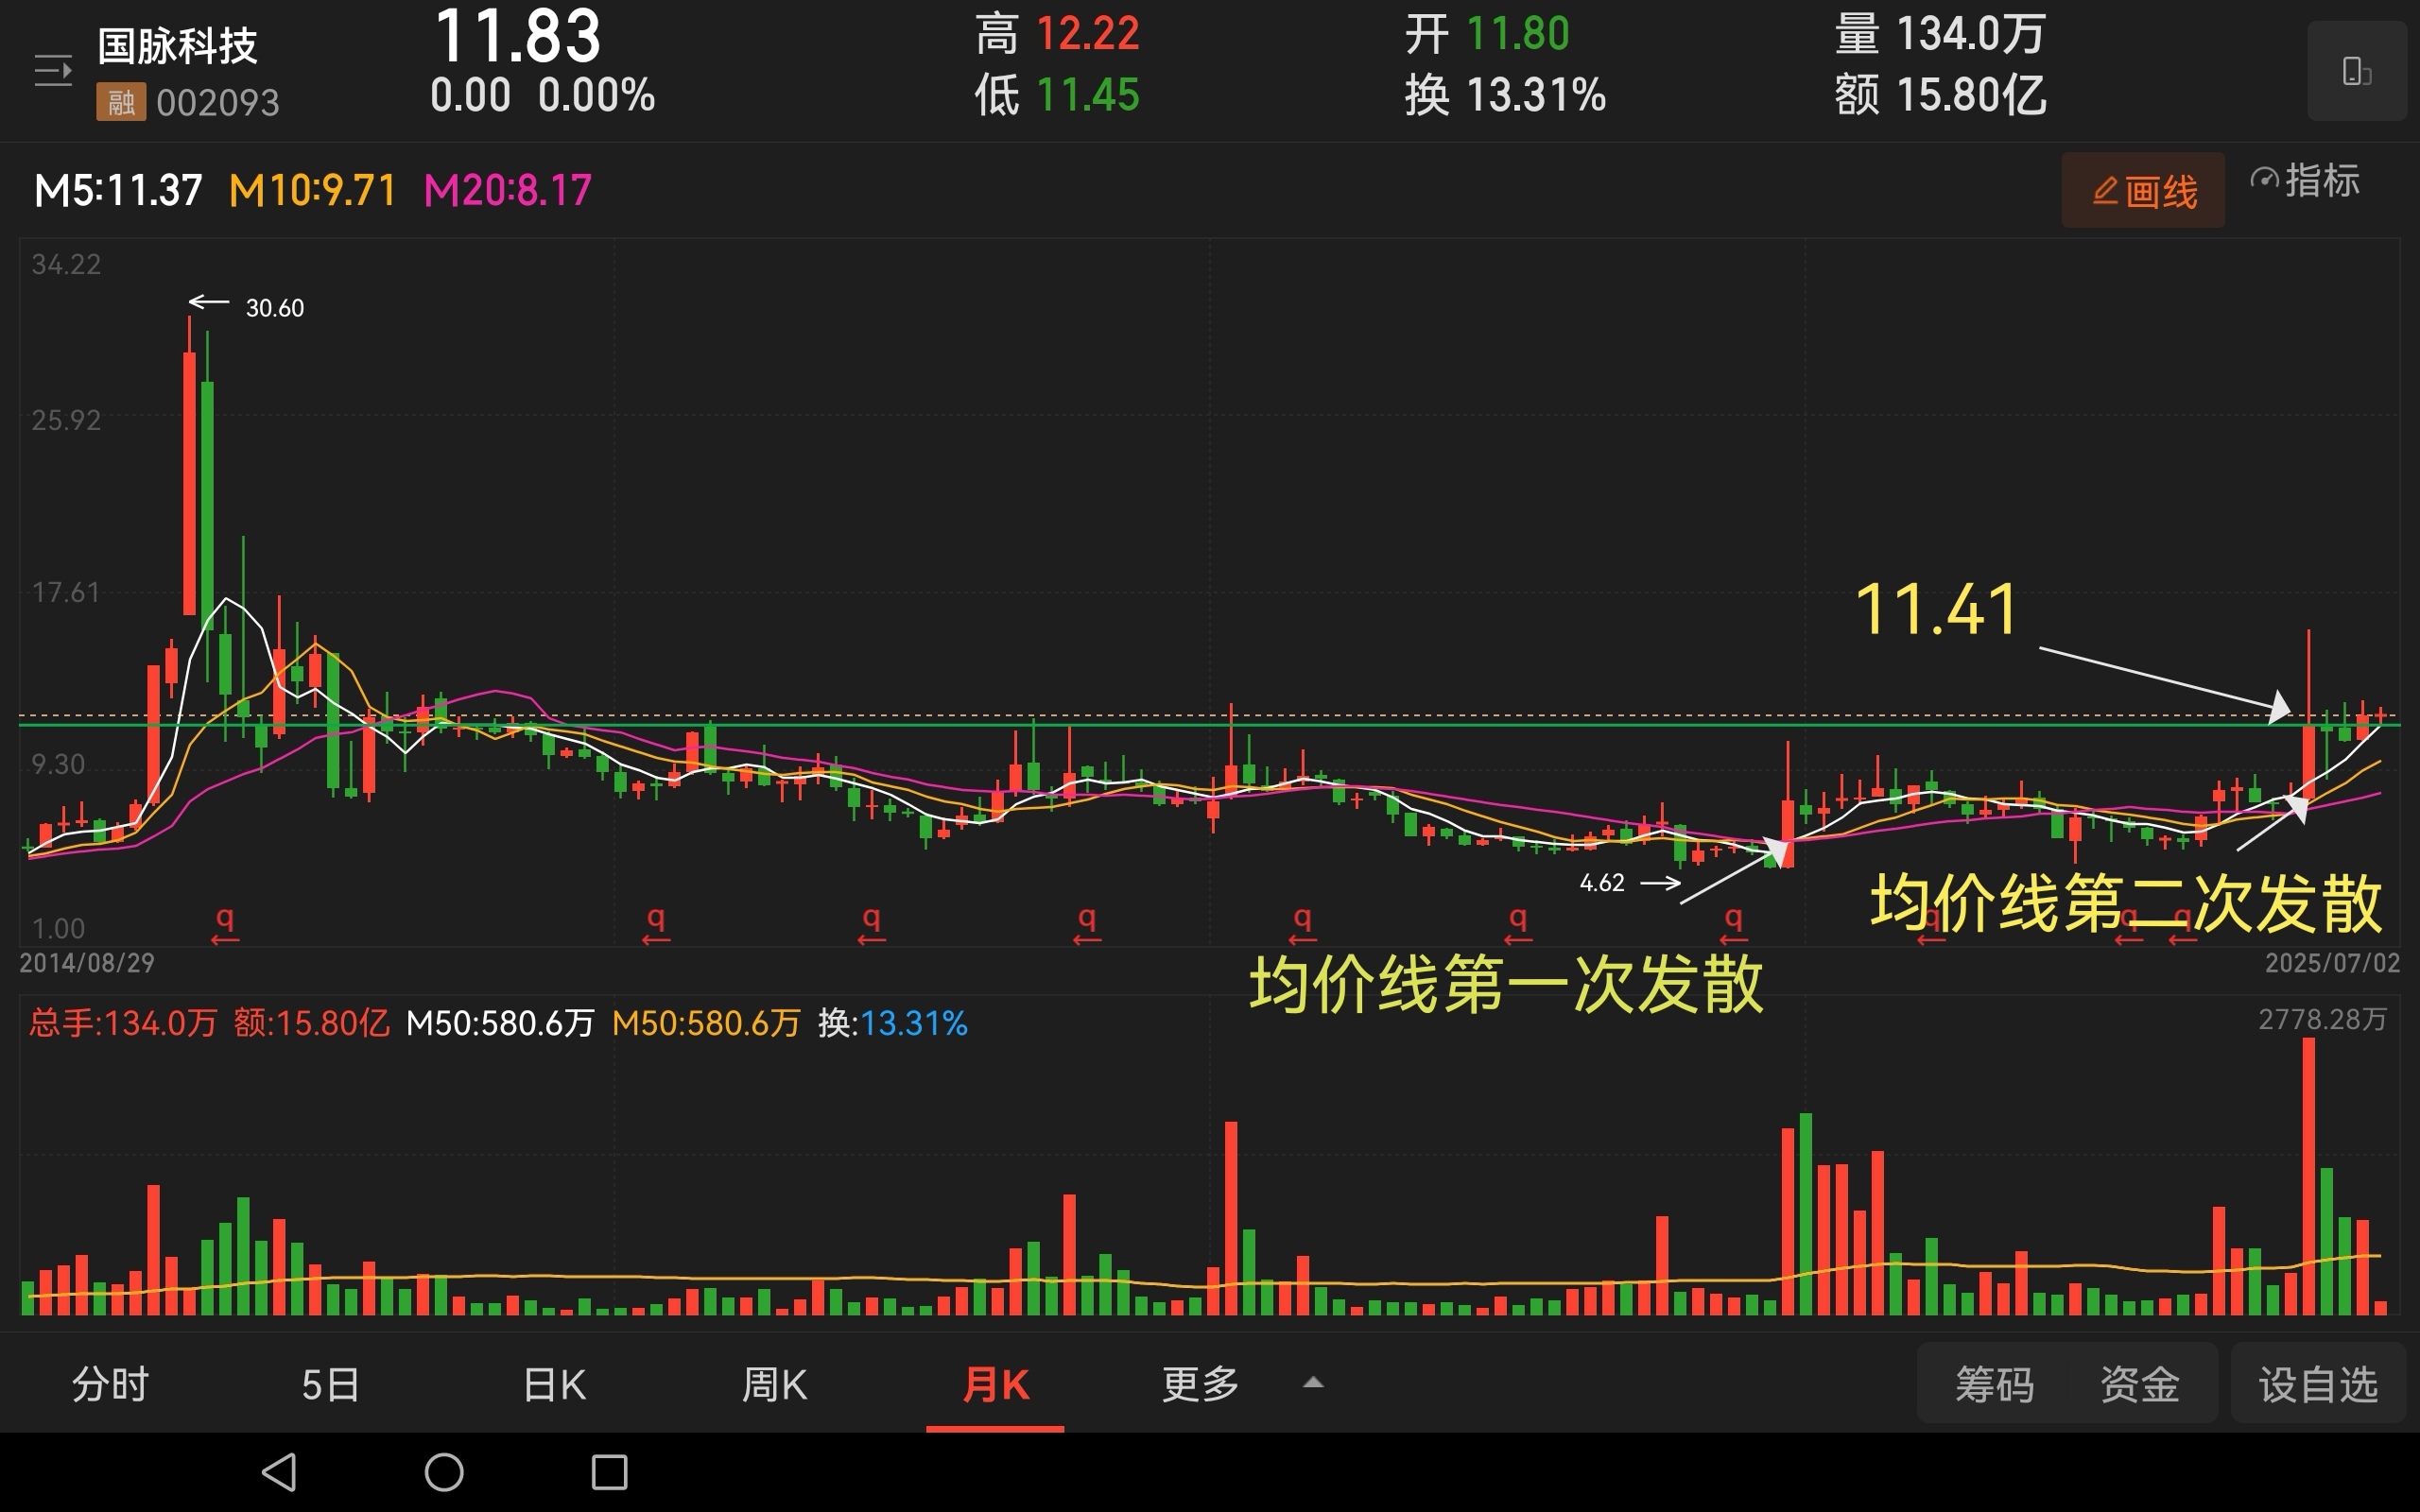2420x1512 pixels.
Task: Tap the 融 margin trading badge
Action: (x=121, y=102)
